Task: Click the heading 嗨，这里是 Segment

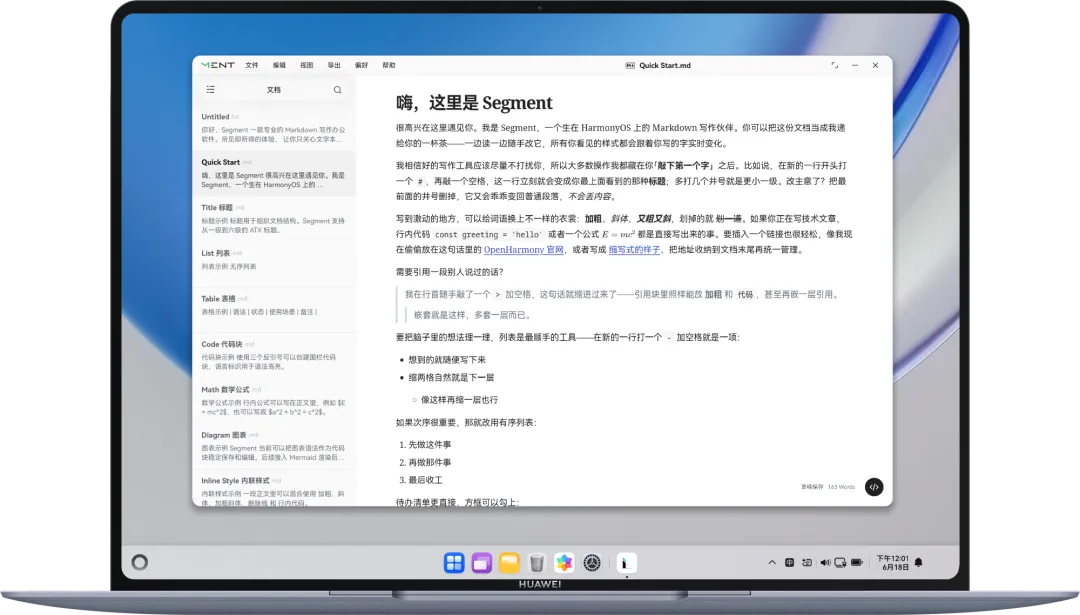Action: [474, 103]
